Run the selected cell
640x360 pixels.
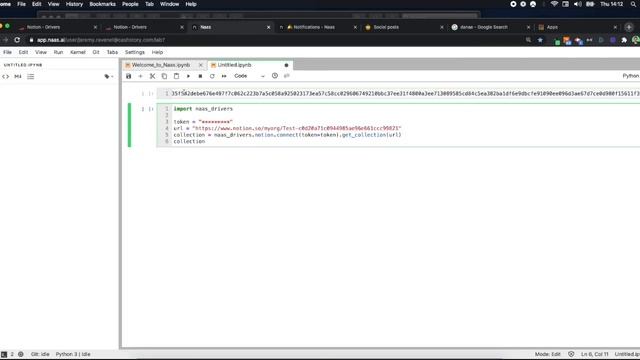point(188,76)
